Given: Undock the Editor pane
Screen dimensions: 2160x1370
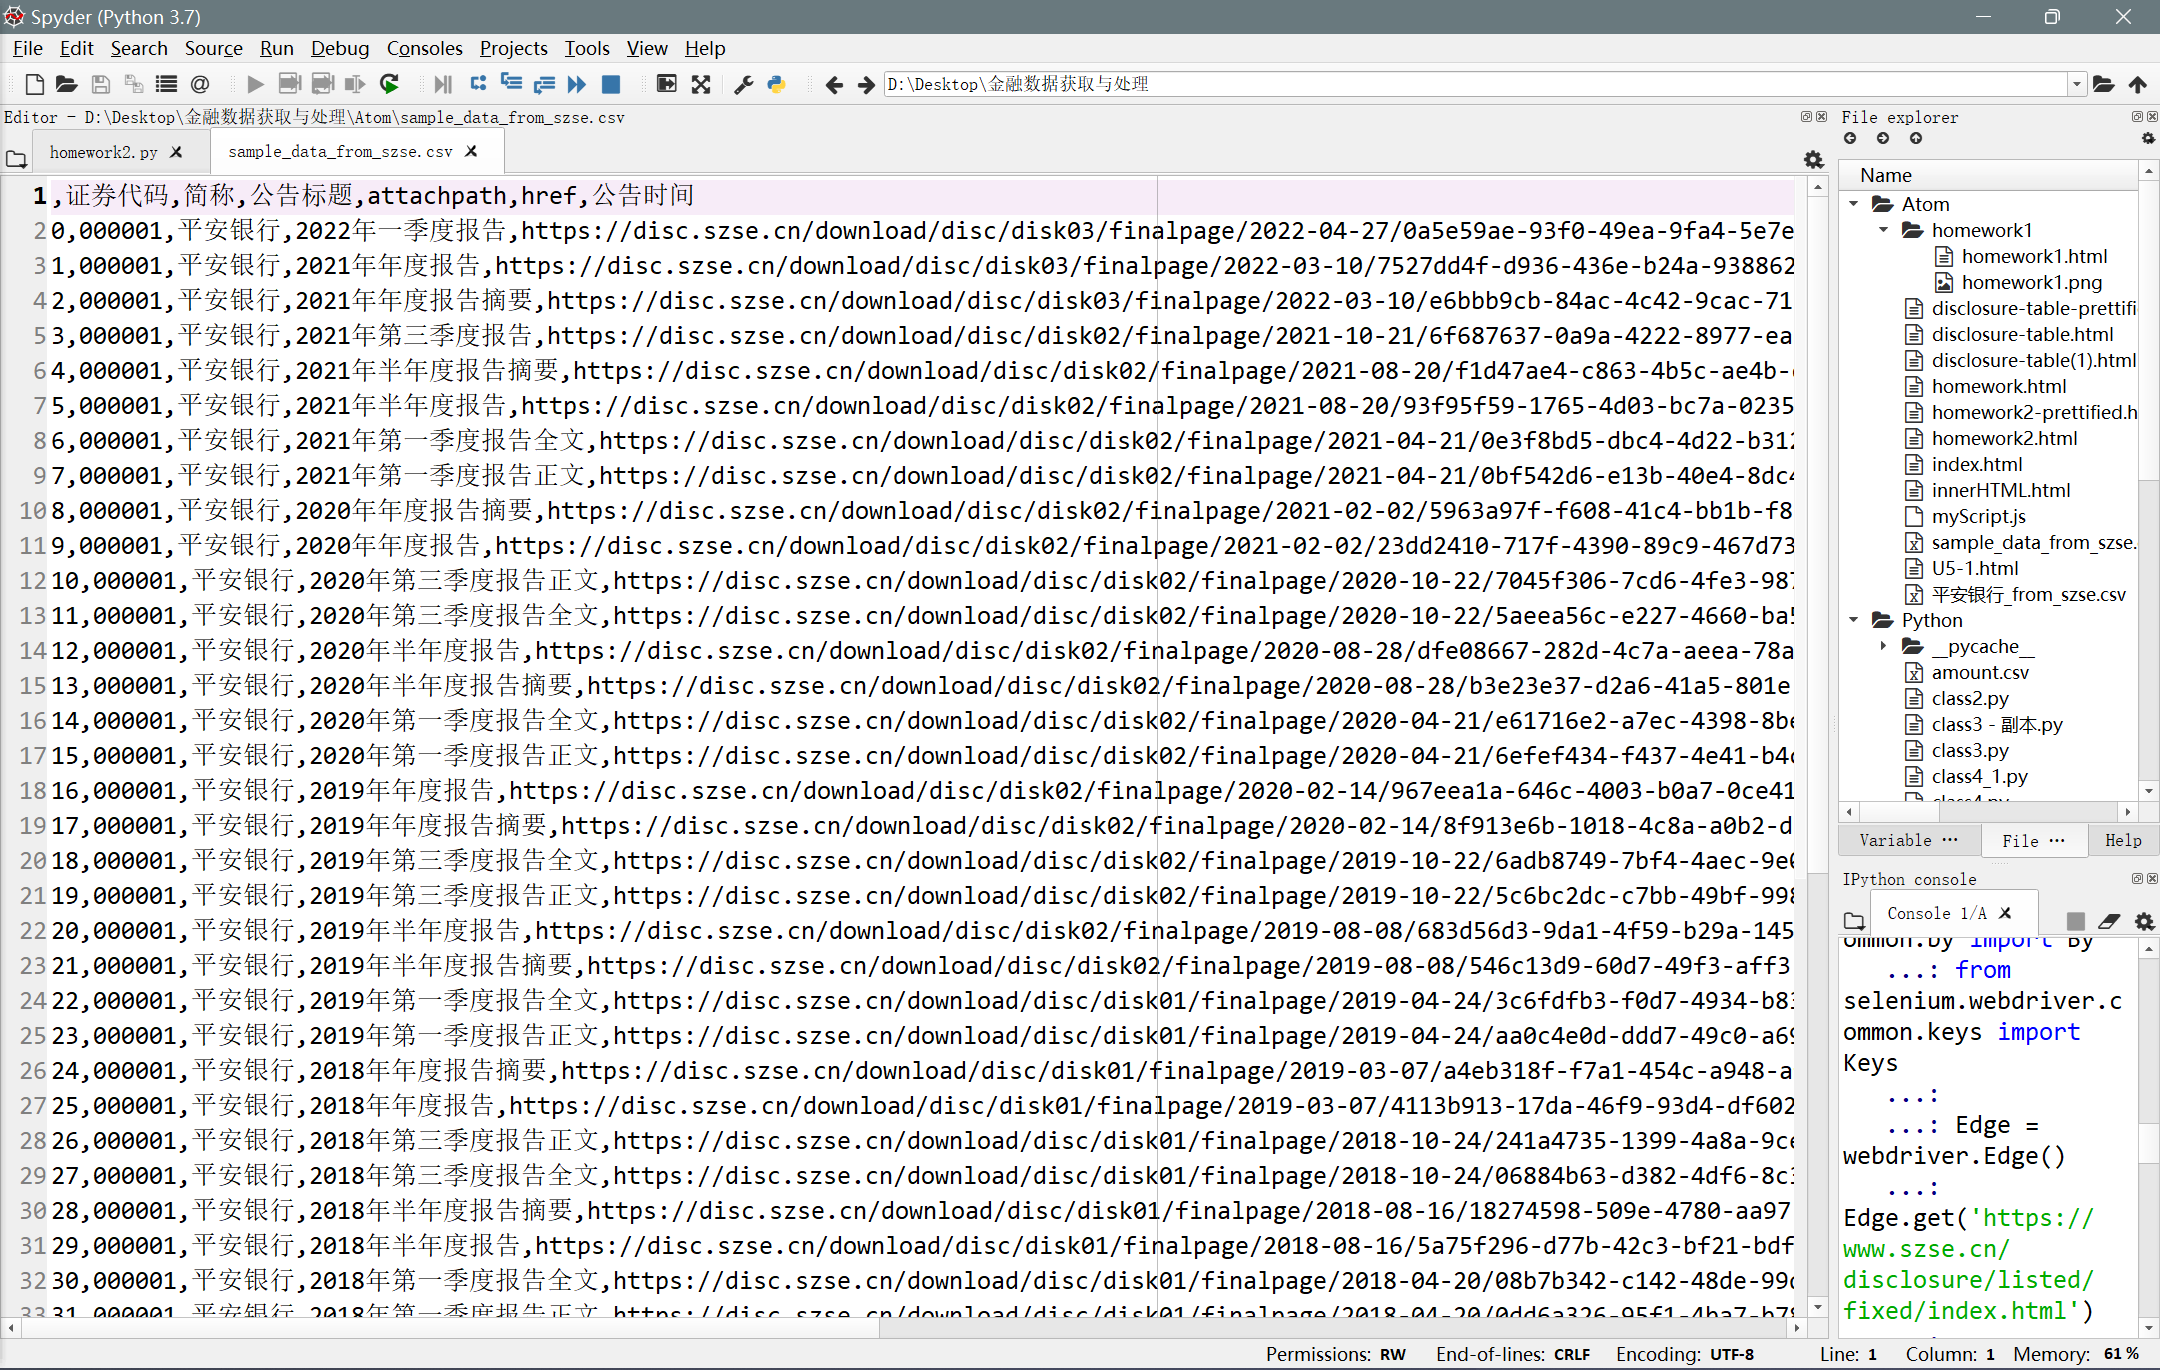Looking at the screenshot, I should tap(1806, 117).
